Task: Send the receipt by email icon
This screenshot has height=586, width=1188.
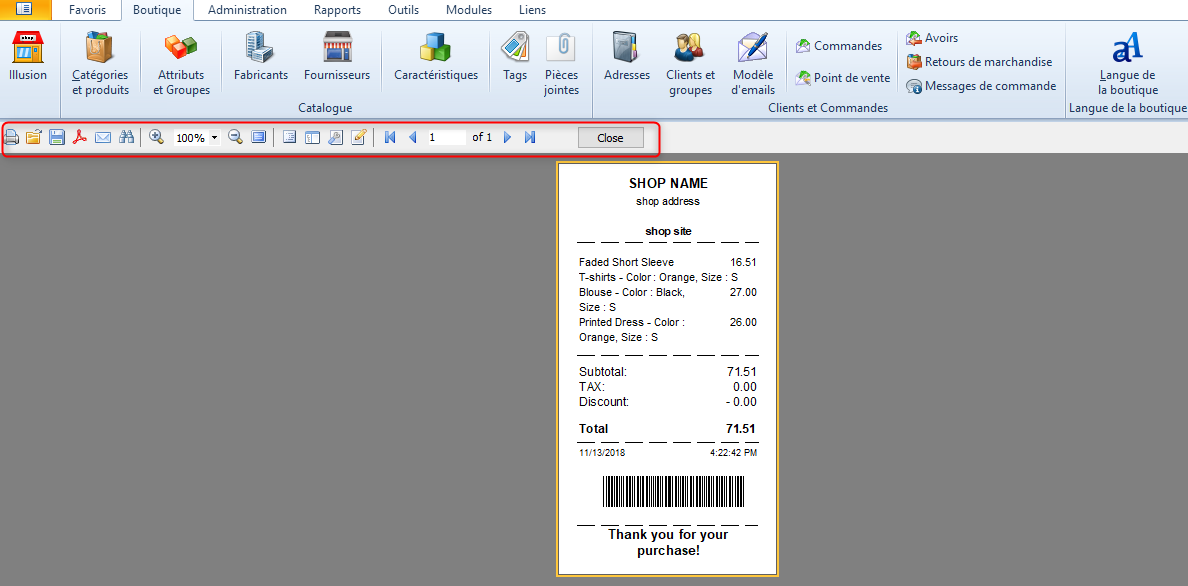Action: (x=103, y=138)
